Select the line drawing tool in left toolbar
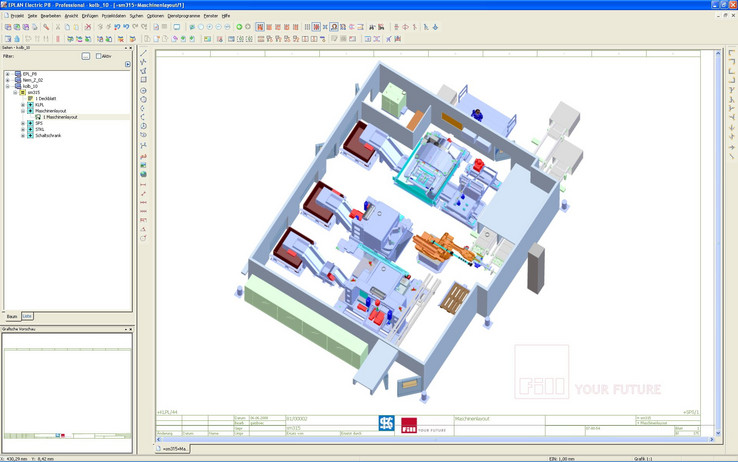738x462 pixels. pyautogui.click(x=144, y=53)
